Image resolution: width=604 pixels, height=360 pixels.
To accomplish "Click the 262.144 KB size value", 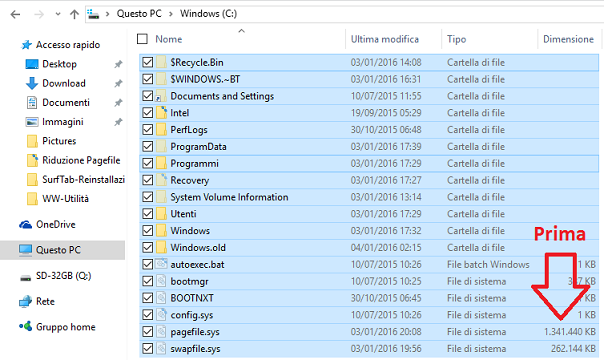I will click(x=573, y=348).
